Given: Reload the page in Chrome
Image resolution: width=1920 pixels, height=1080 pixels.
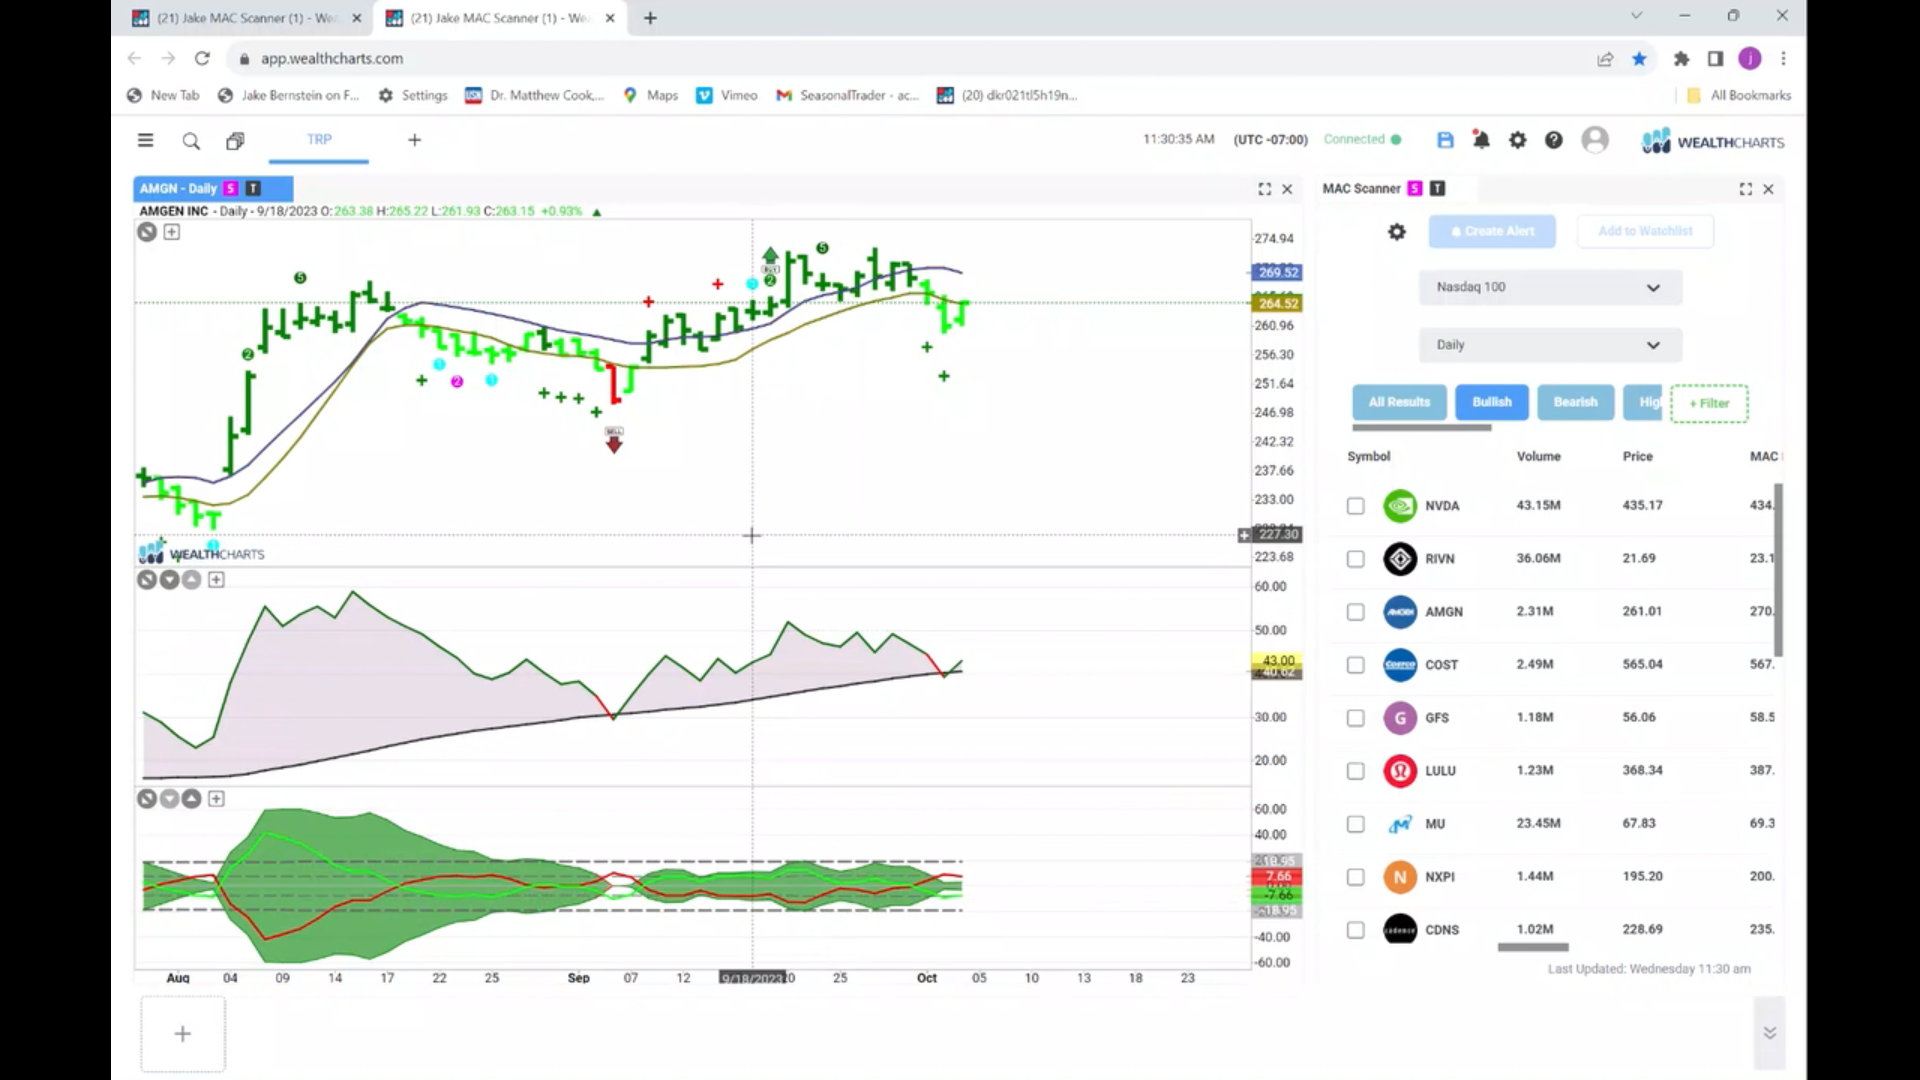Looking at the screenshot, I should pyautogui.click(x=202, y=58).
